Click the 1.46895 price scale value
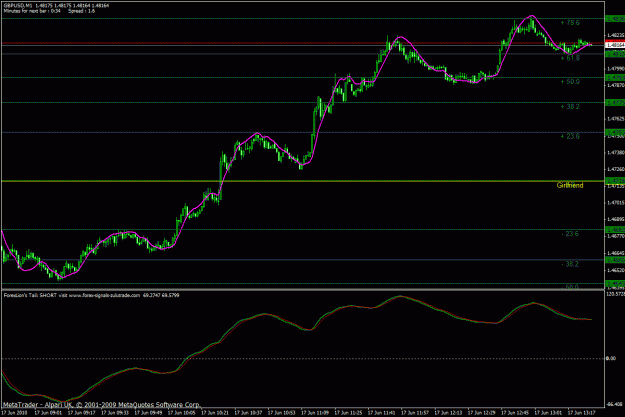This screenshot has width=625, height=417. (x=616, y=219)
